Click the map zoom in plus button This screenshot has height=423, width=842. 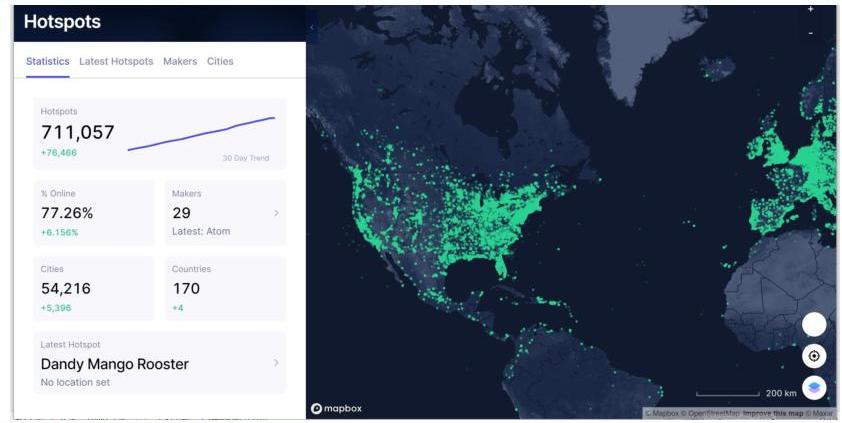810,9
